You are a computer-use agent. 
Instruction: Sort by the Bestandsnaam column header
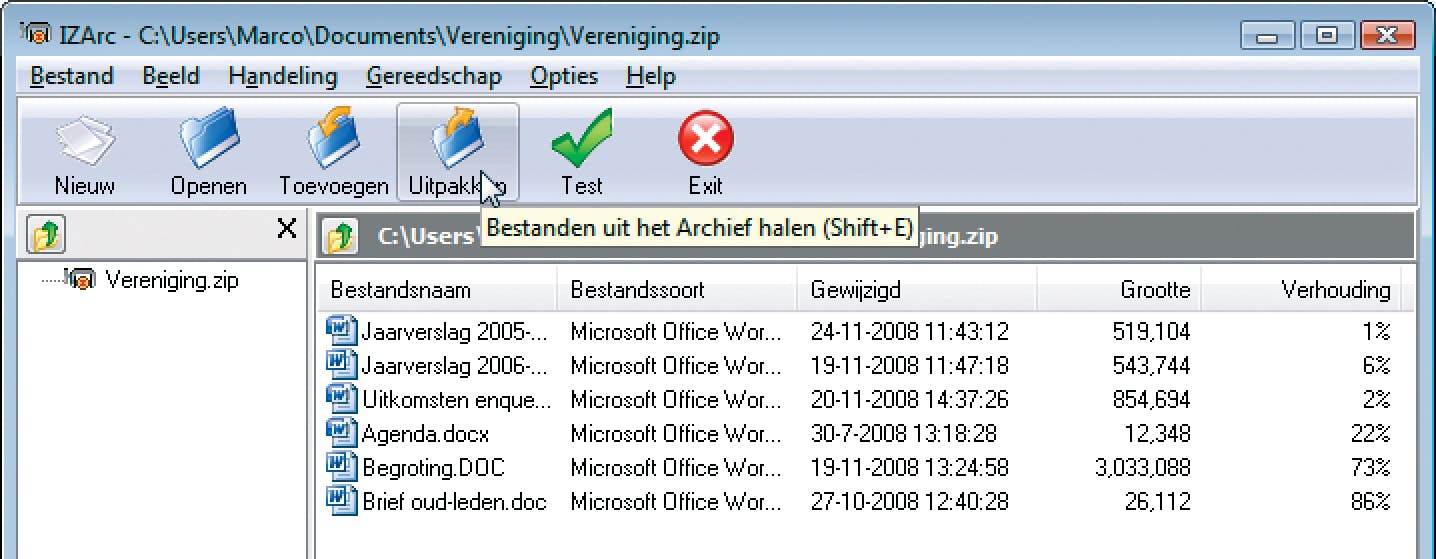[x=400, y=290]
